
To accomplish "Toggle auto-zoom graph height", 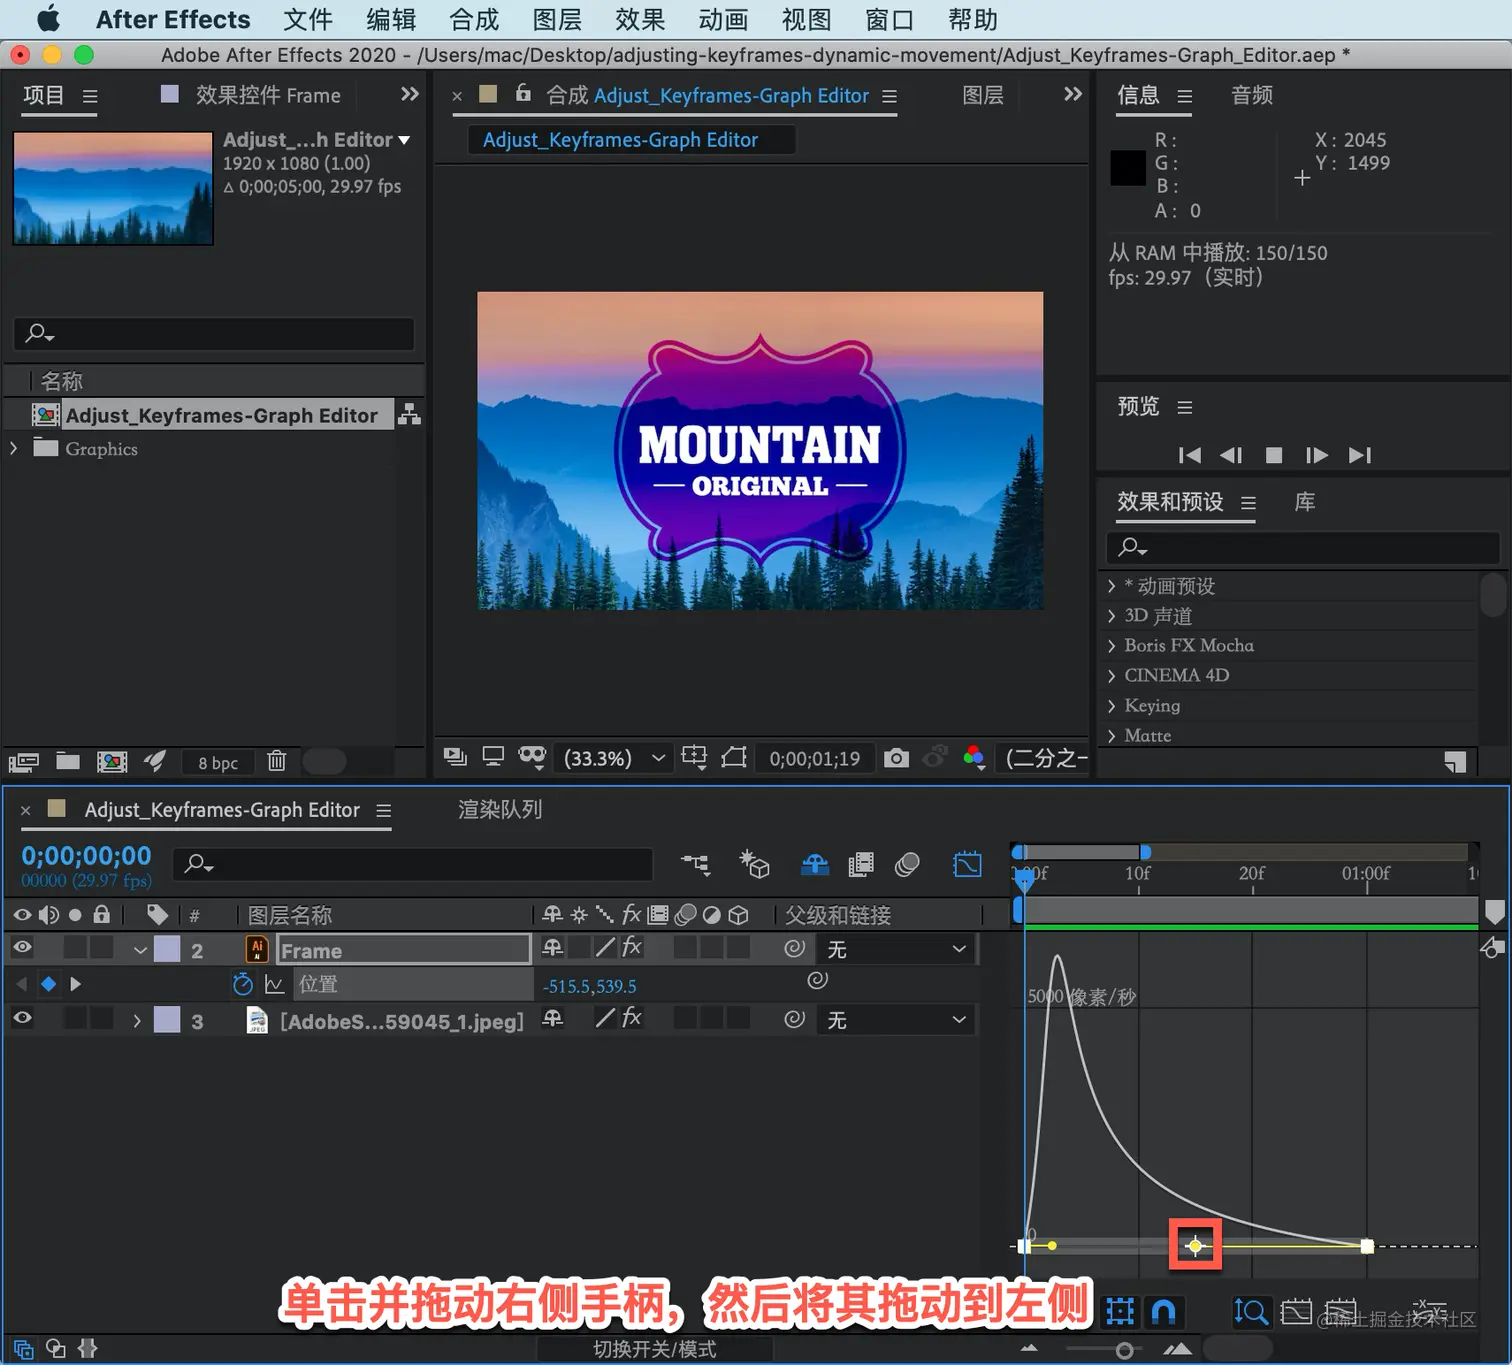I will [1250, 1311].
